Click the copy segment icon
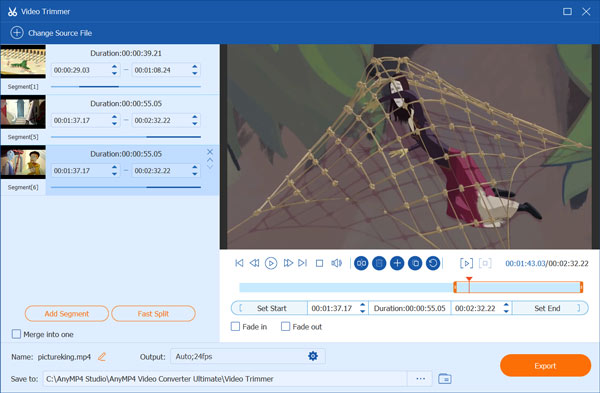This screenshot has width=600, height=393. coord(415,263)
